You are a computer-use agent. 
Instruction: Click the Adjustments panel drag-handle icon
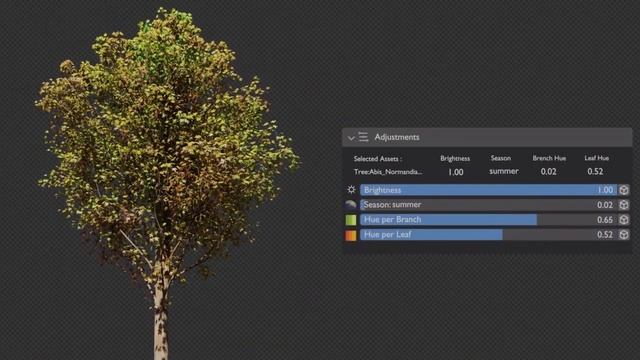click(363, 137)
